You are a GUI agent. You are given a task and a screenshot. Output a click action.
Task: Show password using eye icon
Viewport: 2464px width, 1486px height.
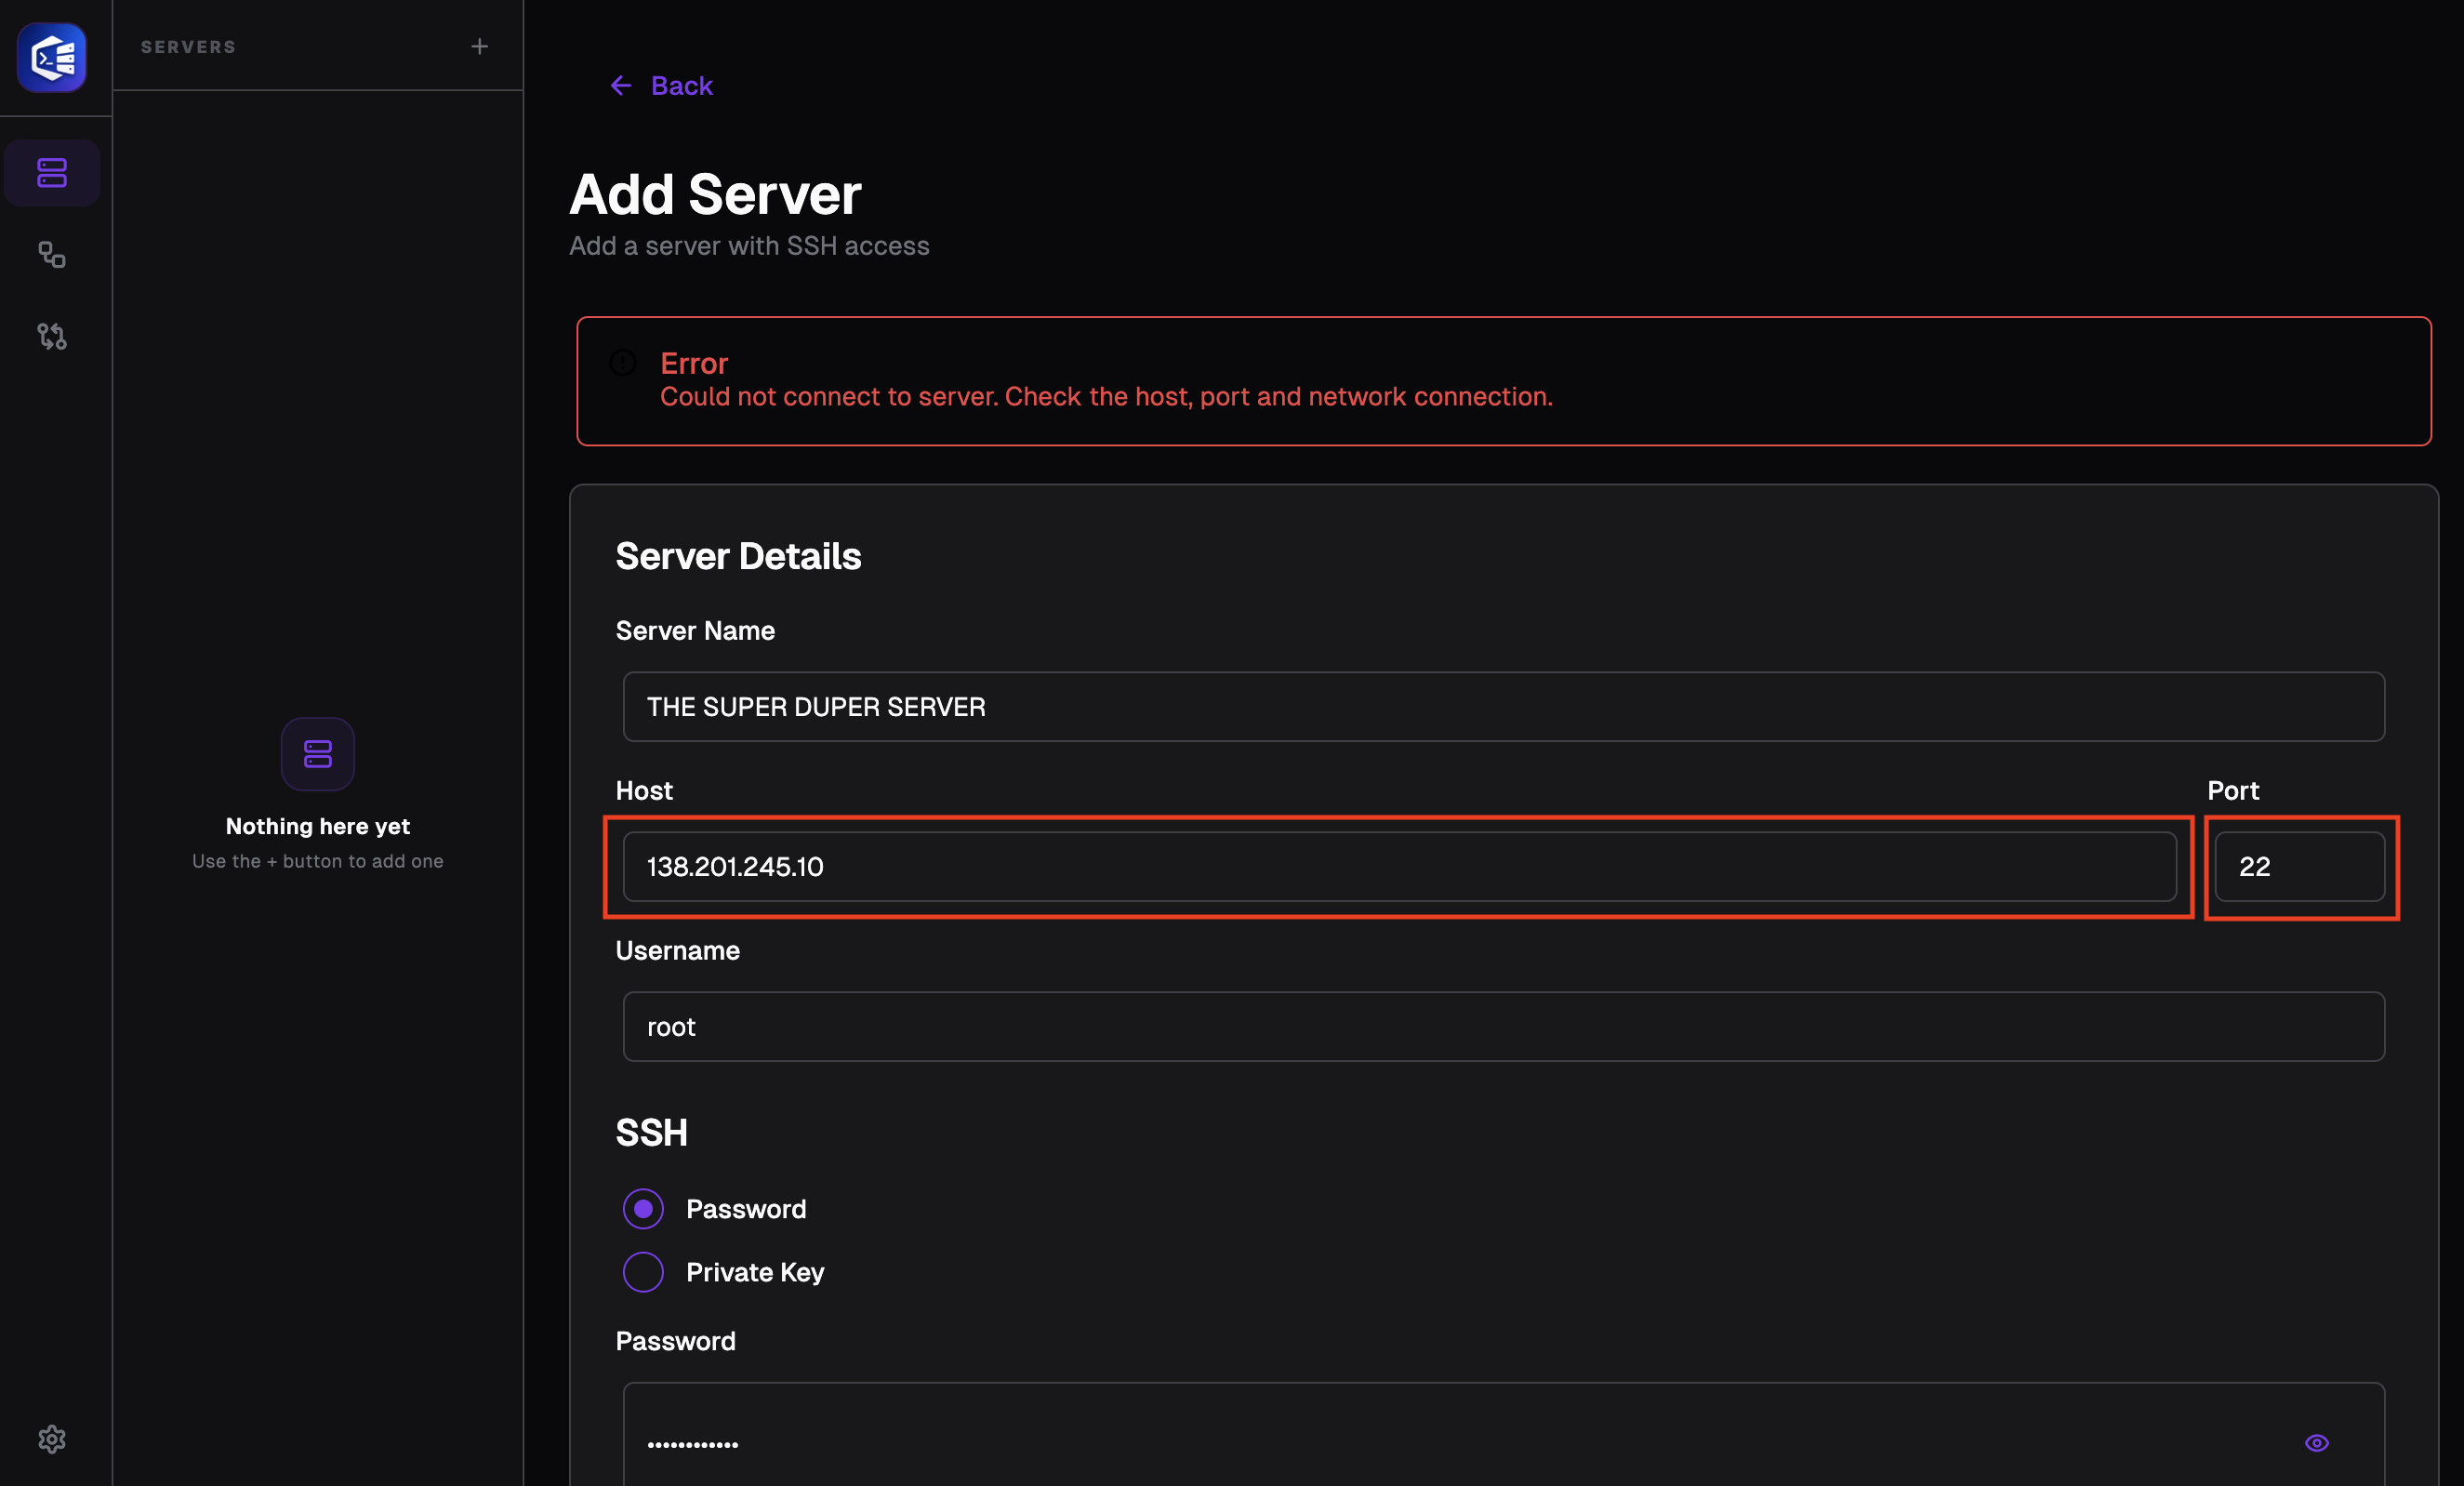pyautogui.click(x=2317, y=1443)
